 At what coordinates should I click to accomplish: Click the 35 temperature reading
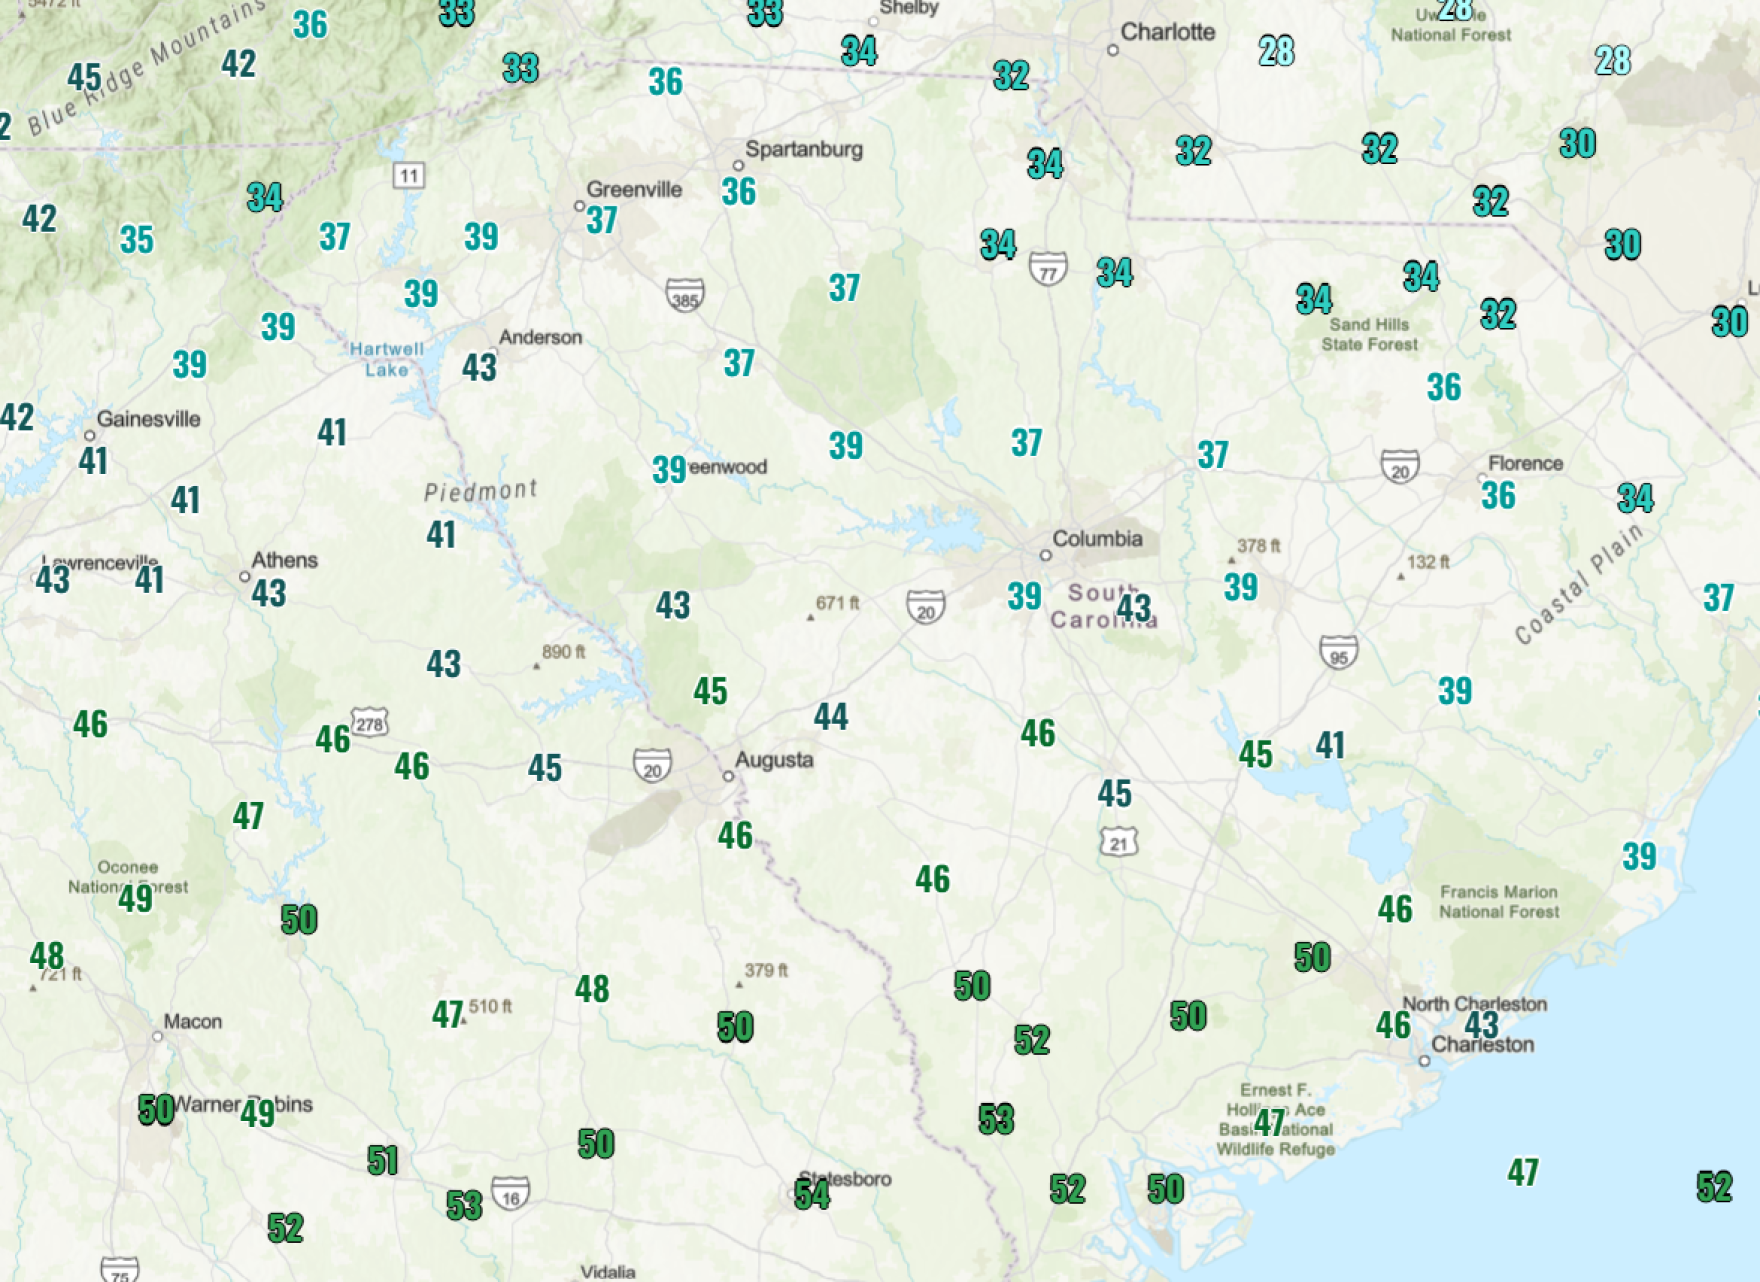(137, 239)
